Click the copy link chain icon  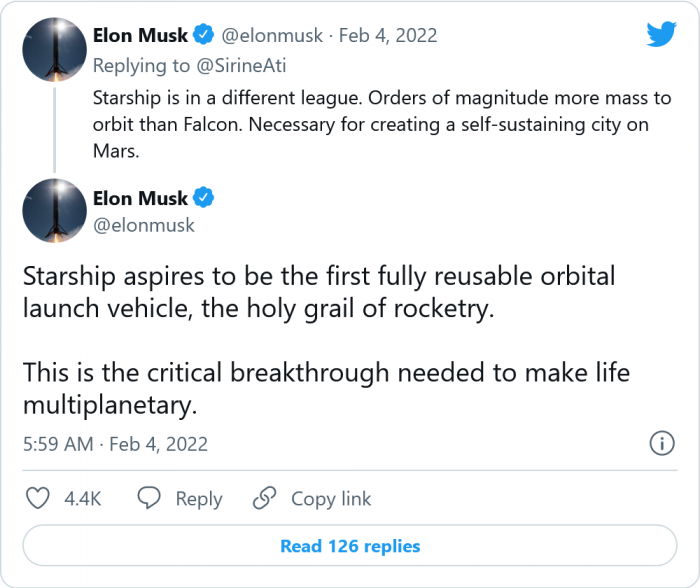265,498
